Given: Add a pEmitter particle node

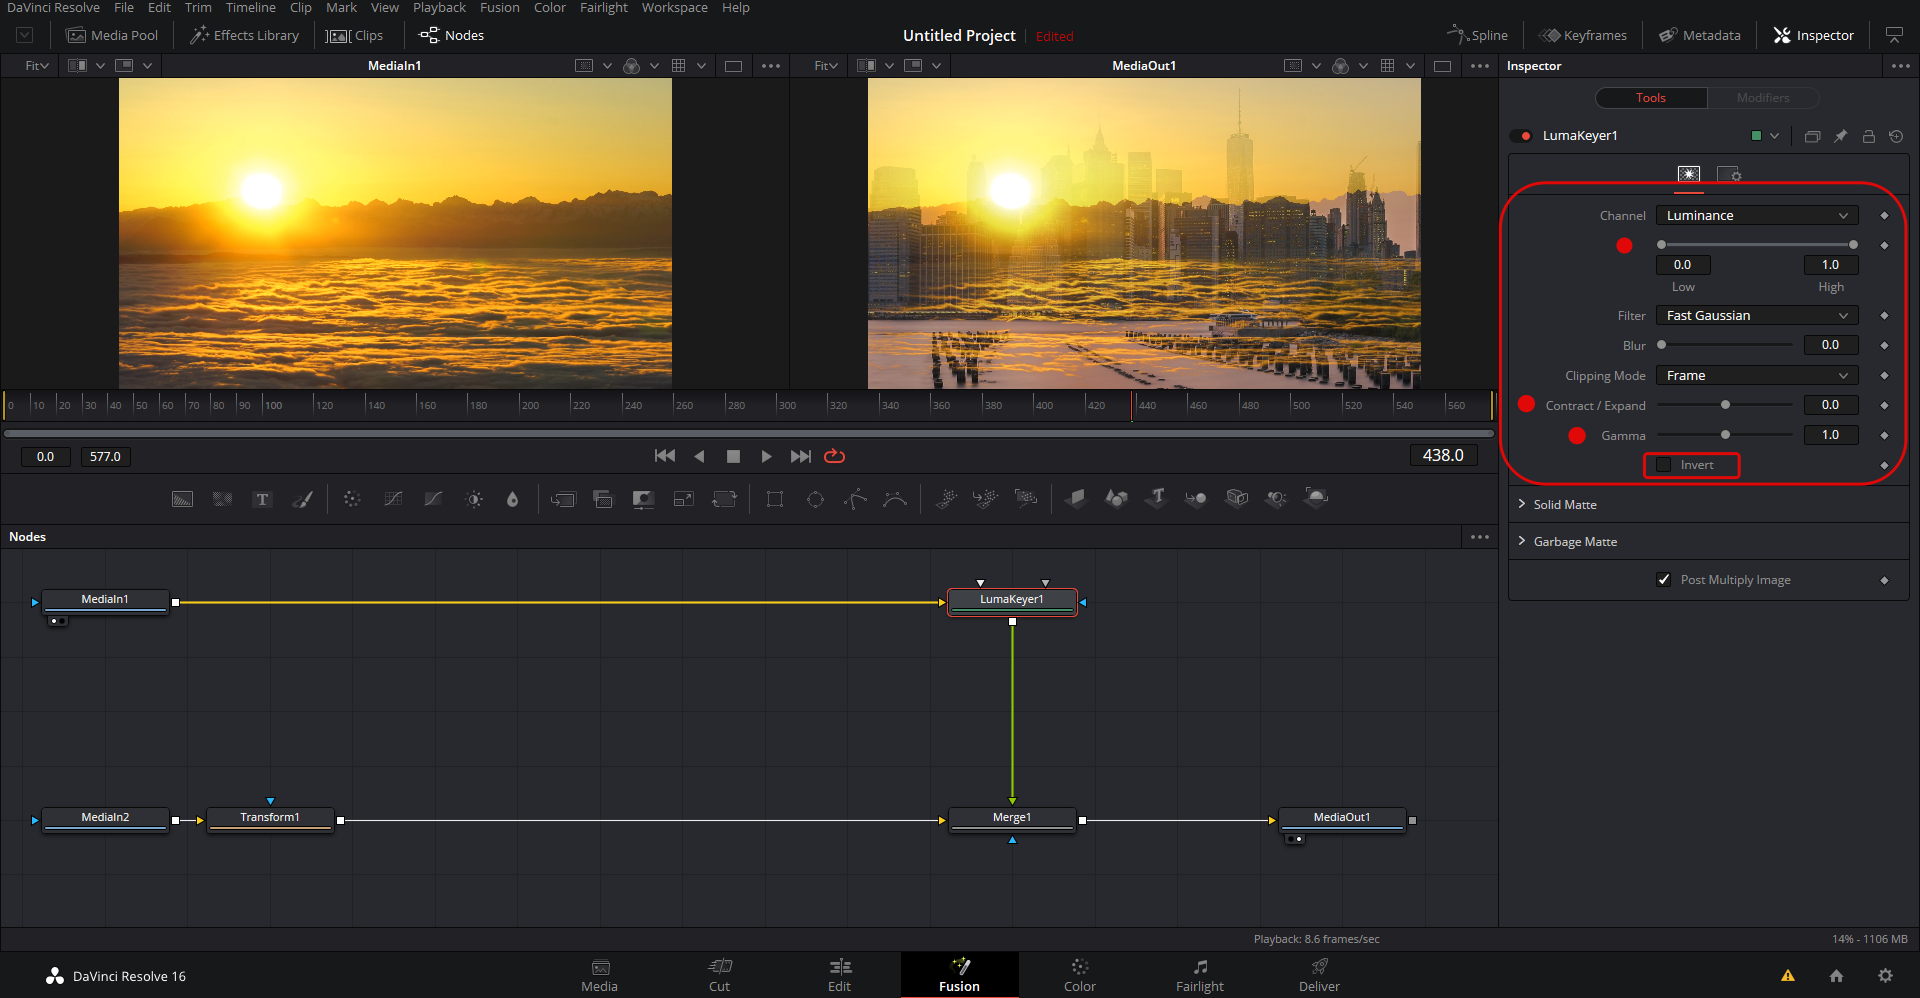Looking at the screenshot, I should 946,498.
